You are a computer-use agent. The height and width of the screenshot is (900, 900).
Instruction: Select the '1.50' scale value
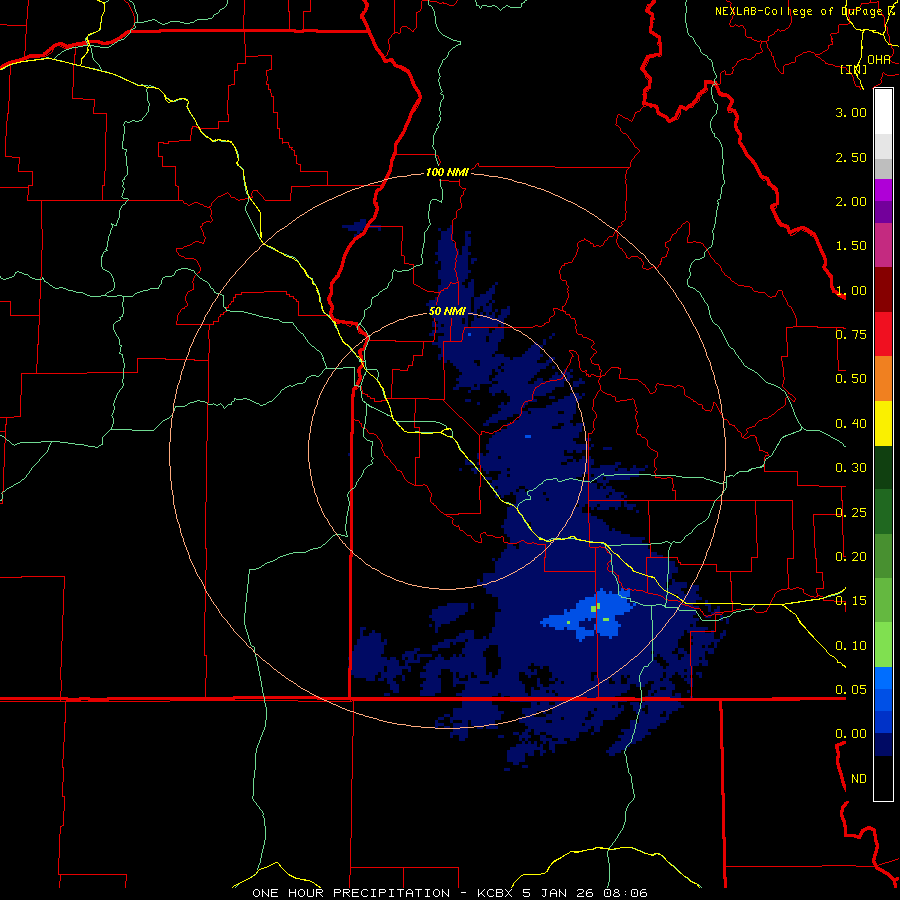tap(851, 246)
